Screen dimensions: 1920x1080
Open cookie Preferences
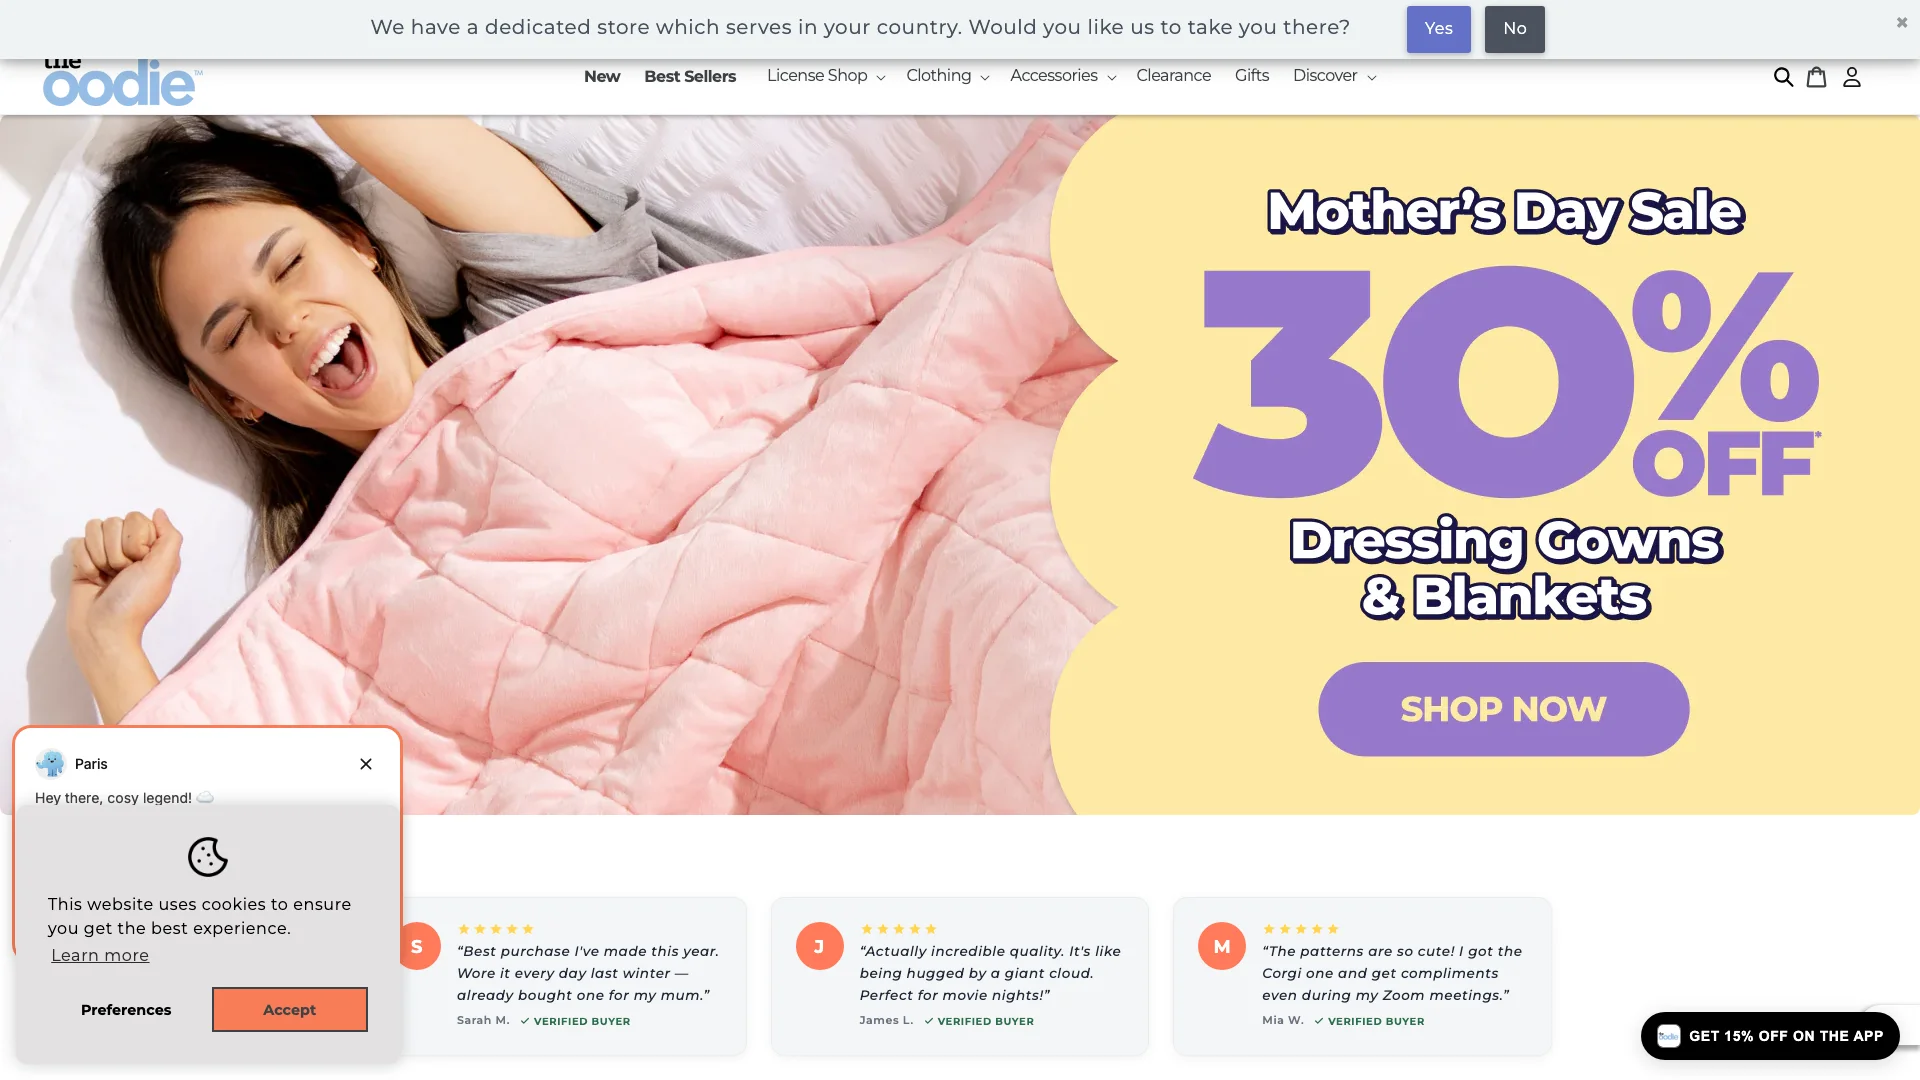(126, 1010)
